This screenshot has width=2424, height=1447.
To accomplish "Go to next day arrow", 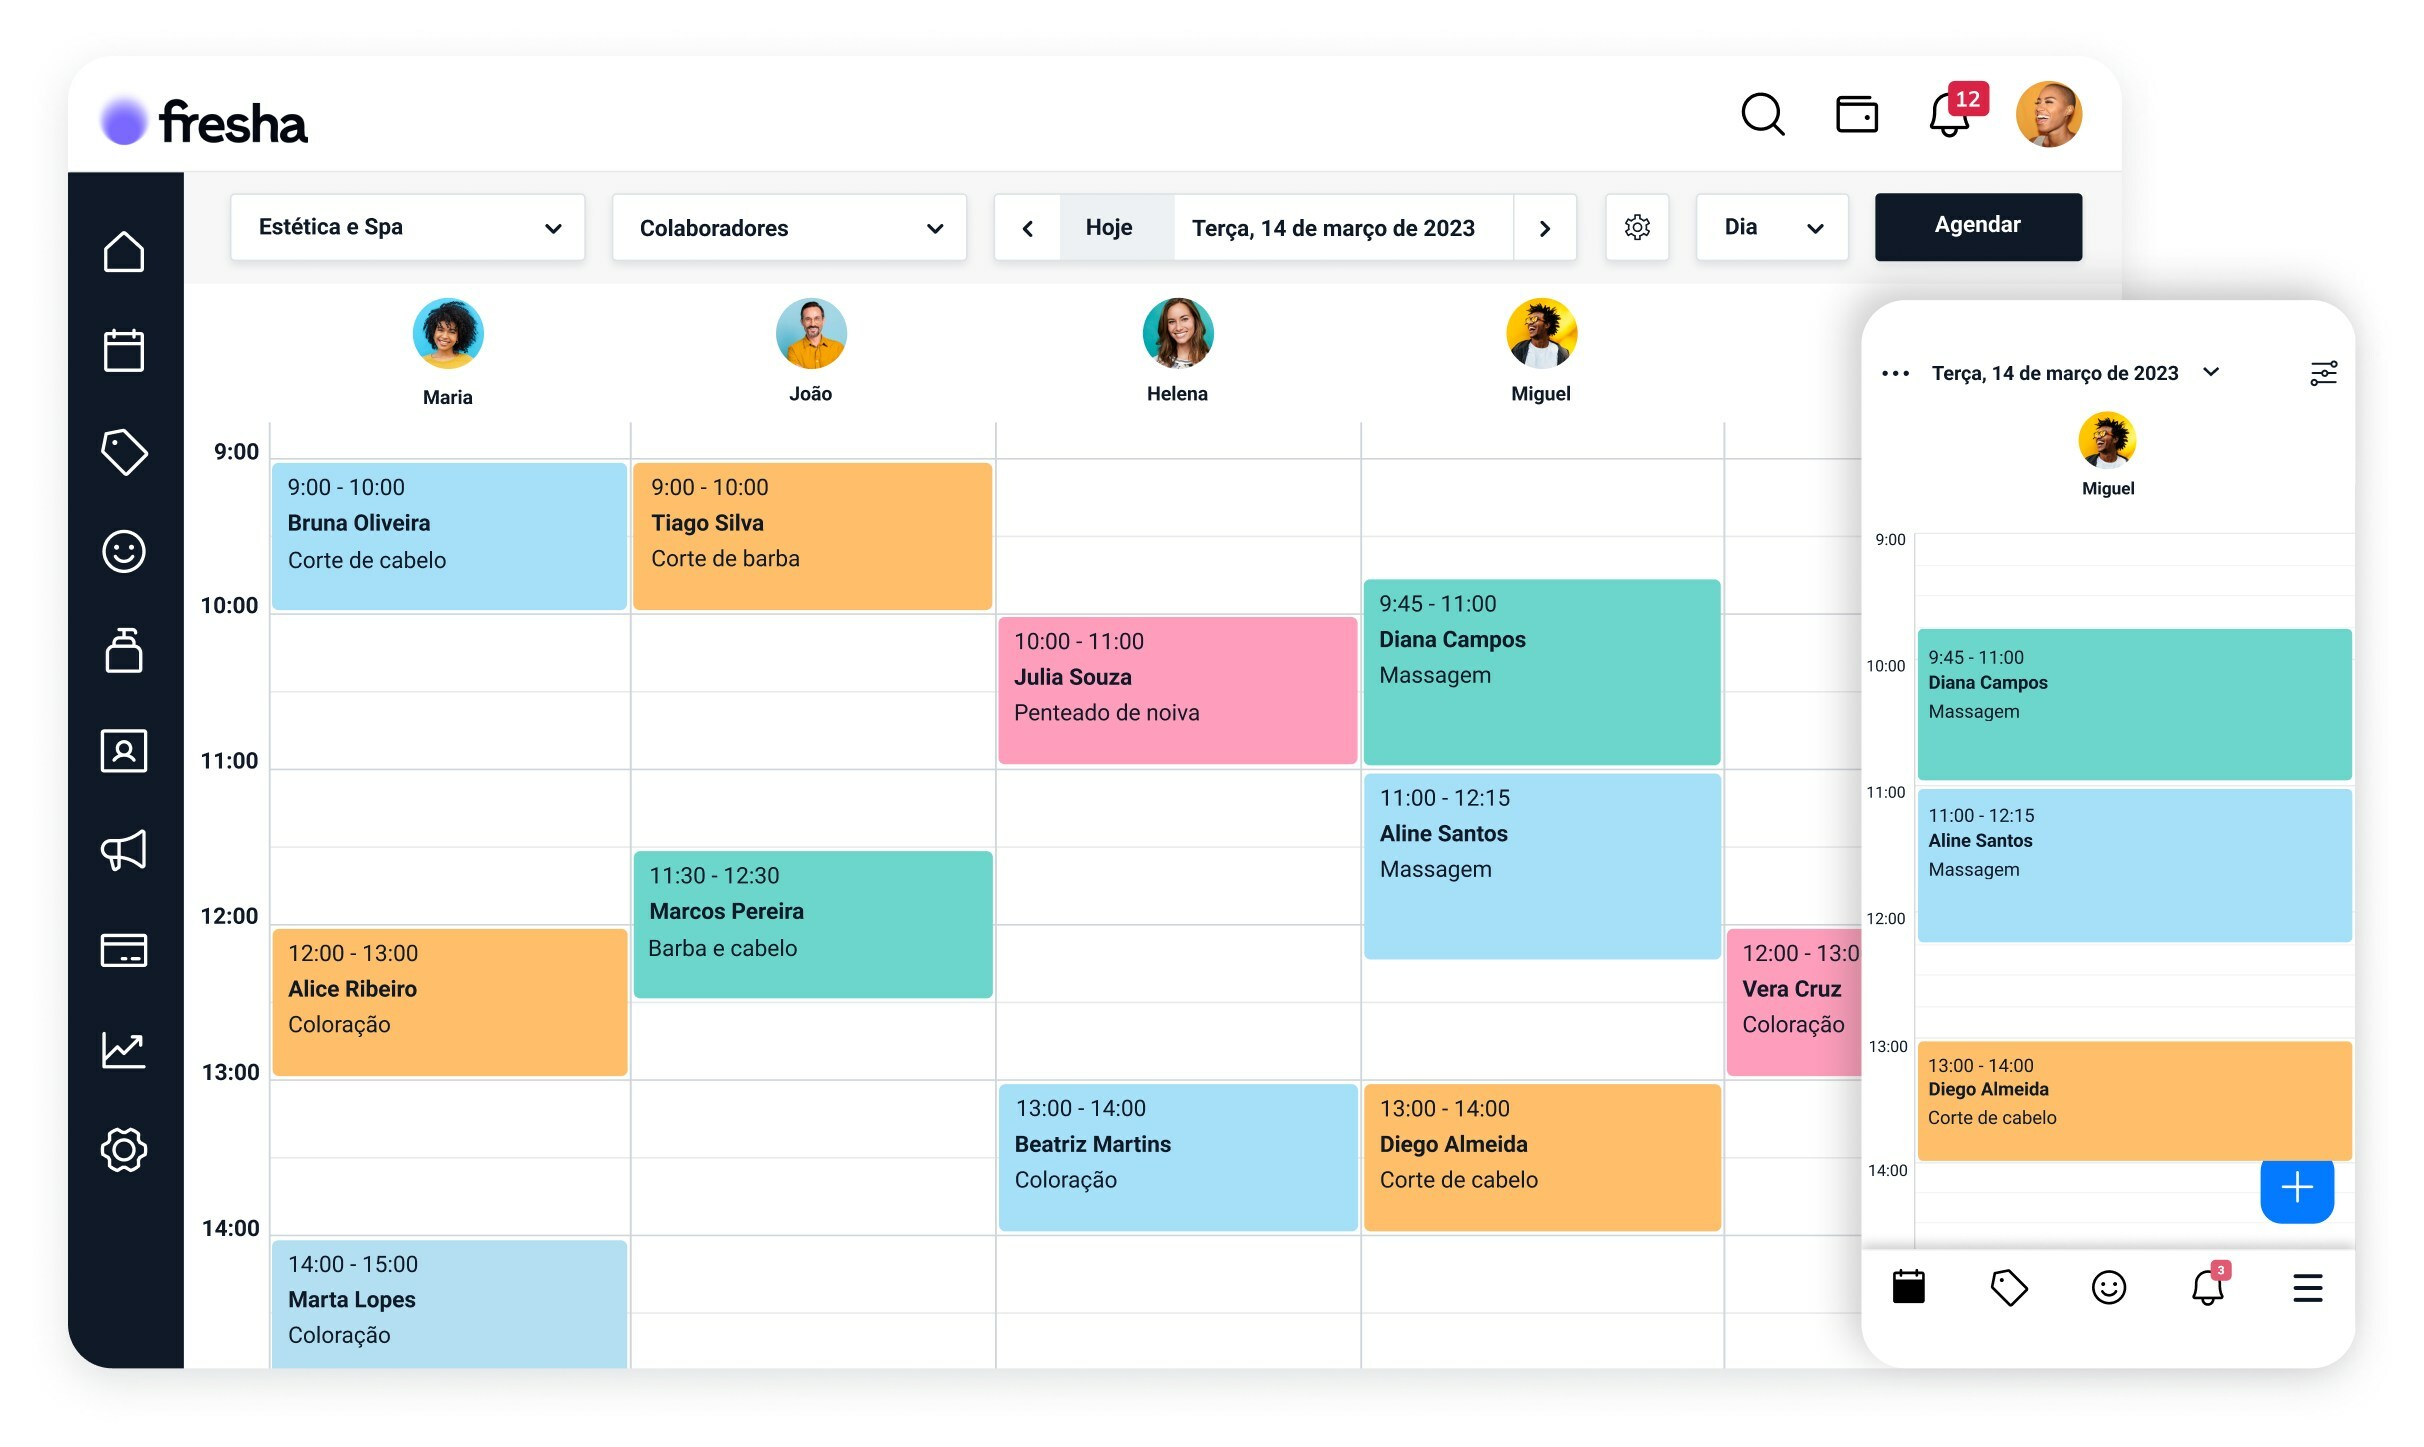I will 1544,228.
